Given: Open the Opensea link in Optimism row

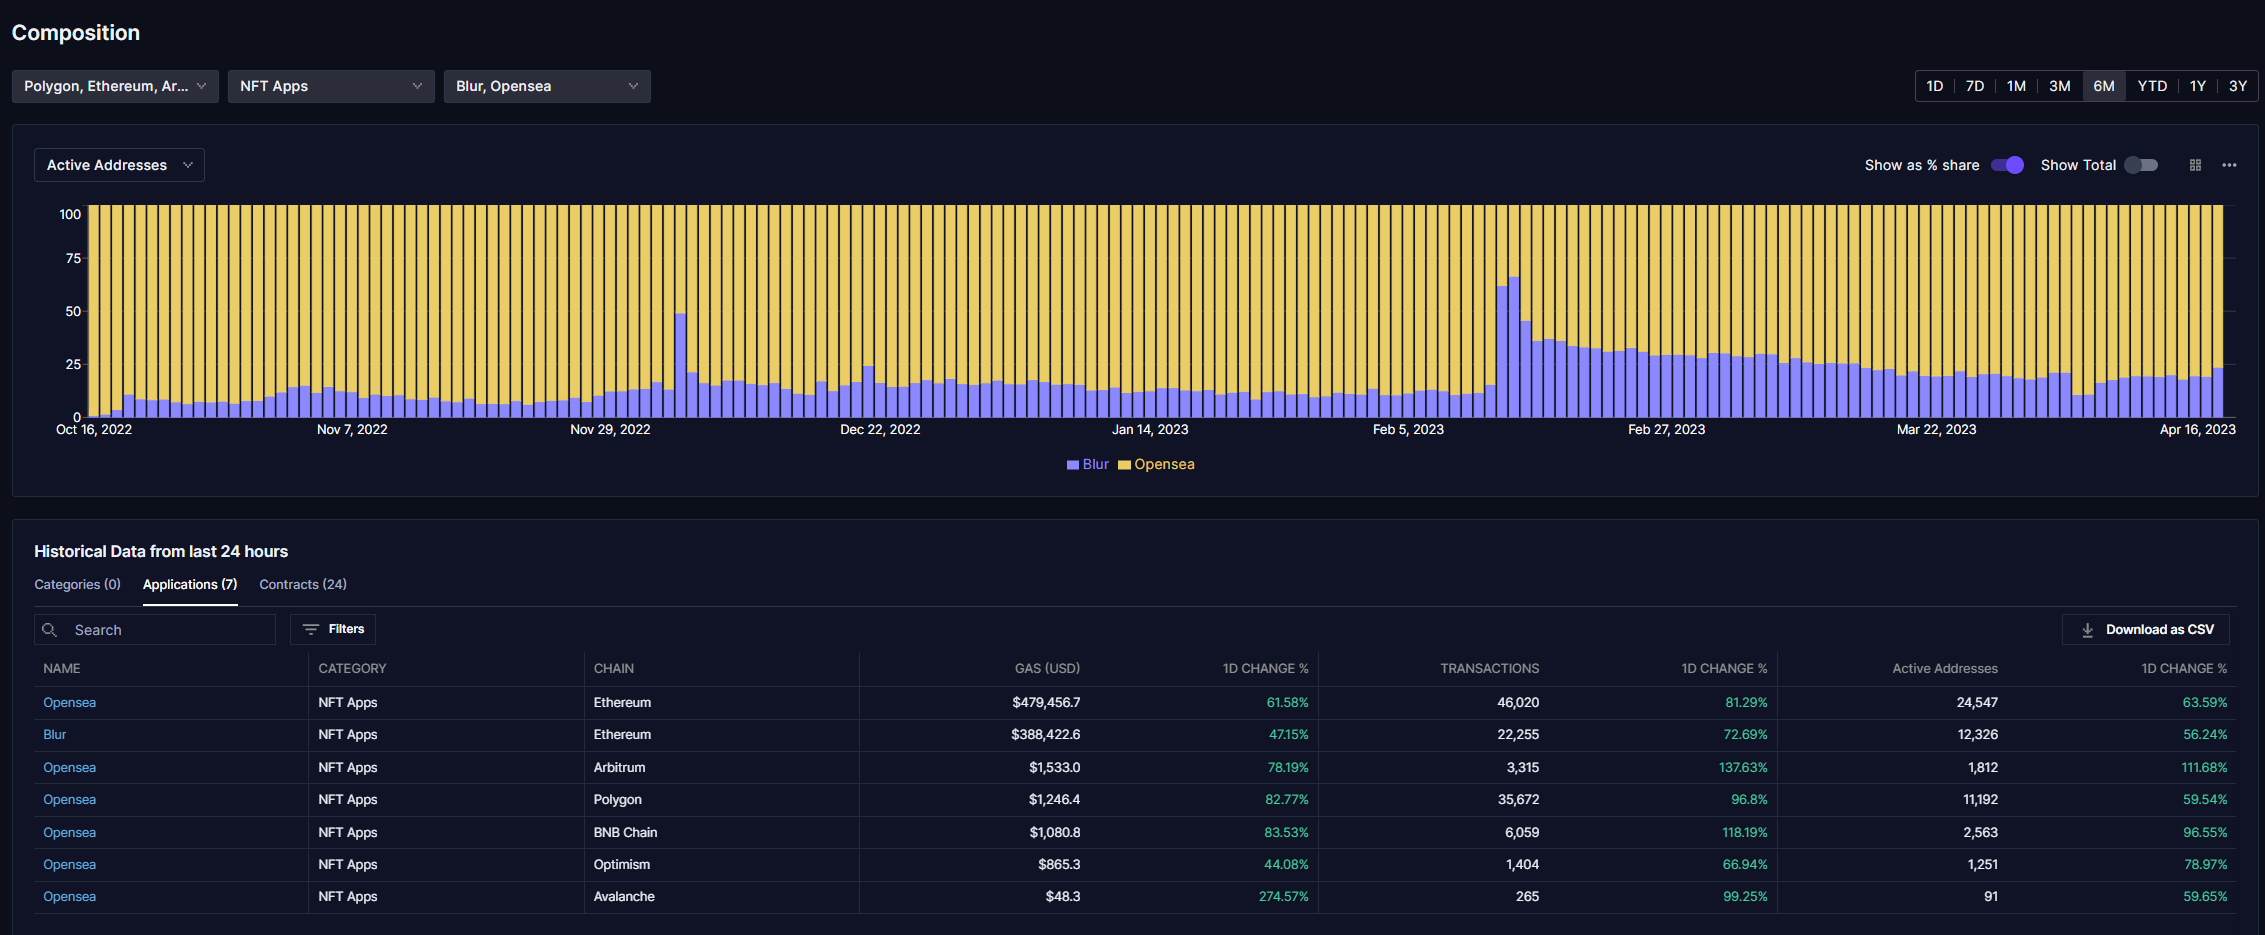Looking at the screenshot, I should pos(69,865).
